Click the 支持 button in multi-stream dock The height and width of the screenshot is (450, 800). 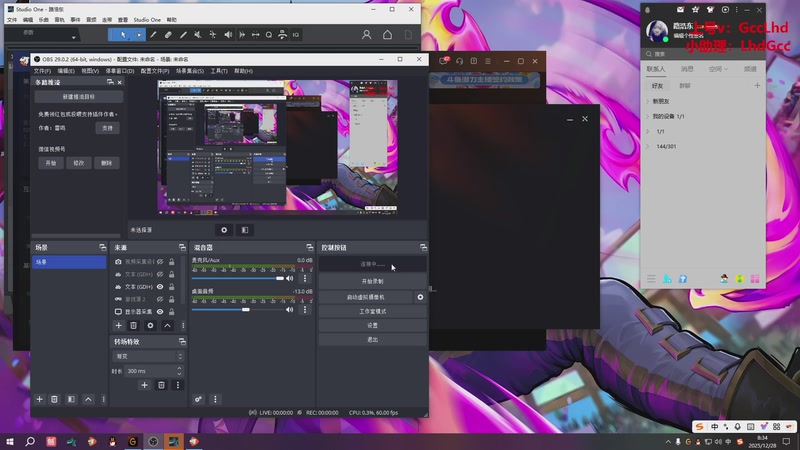(107, 128)
